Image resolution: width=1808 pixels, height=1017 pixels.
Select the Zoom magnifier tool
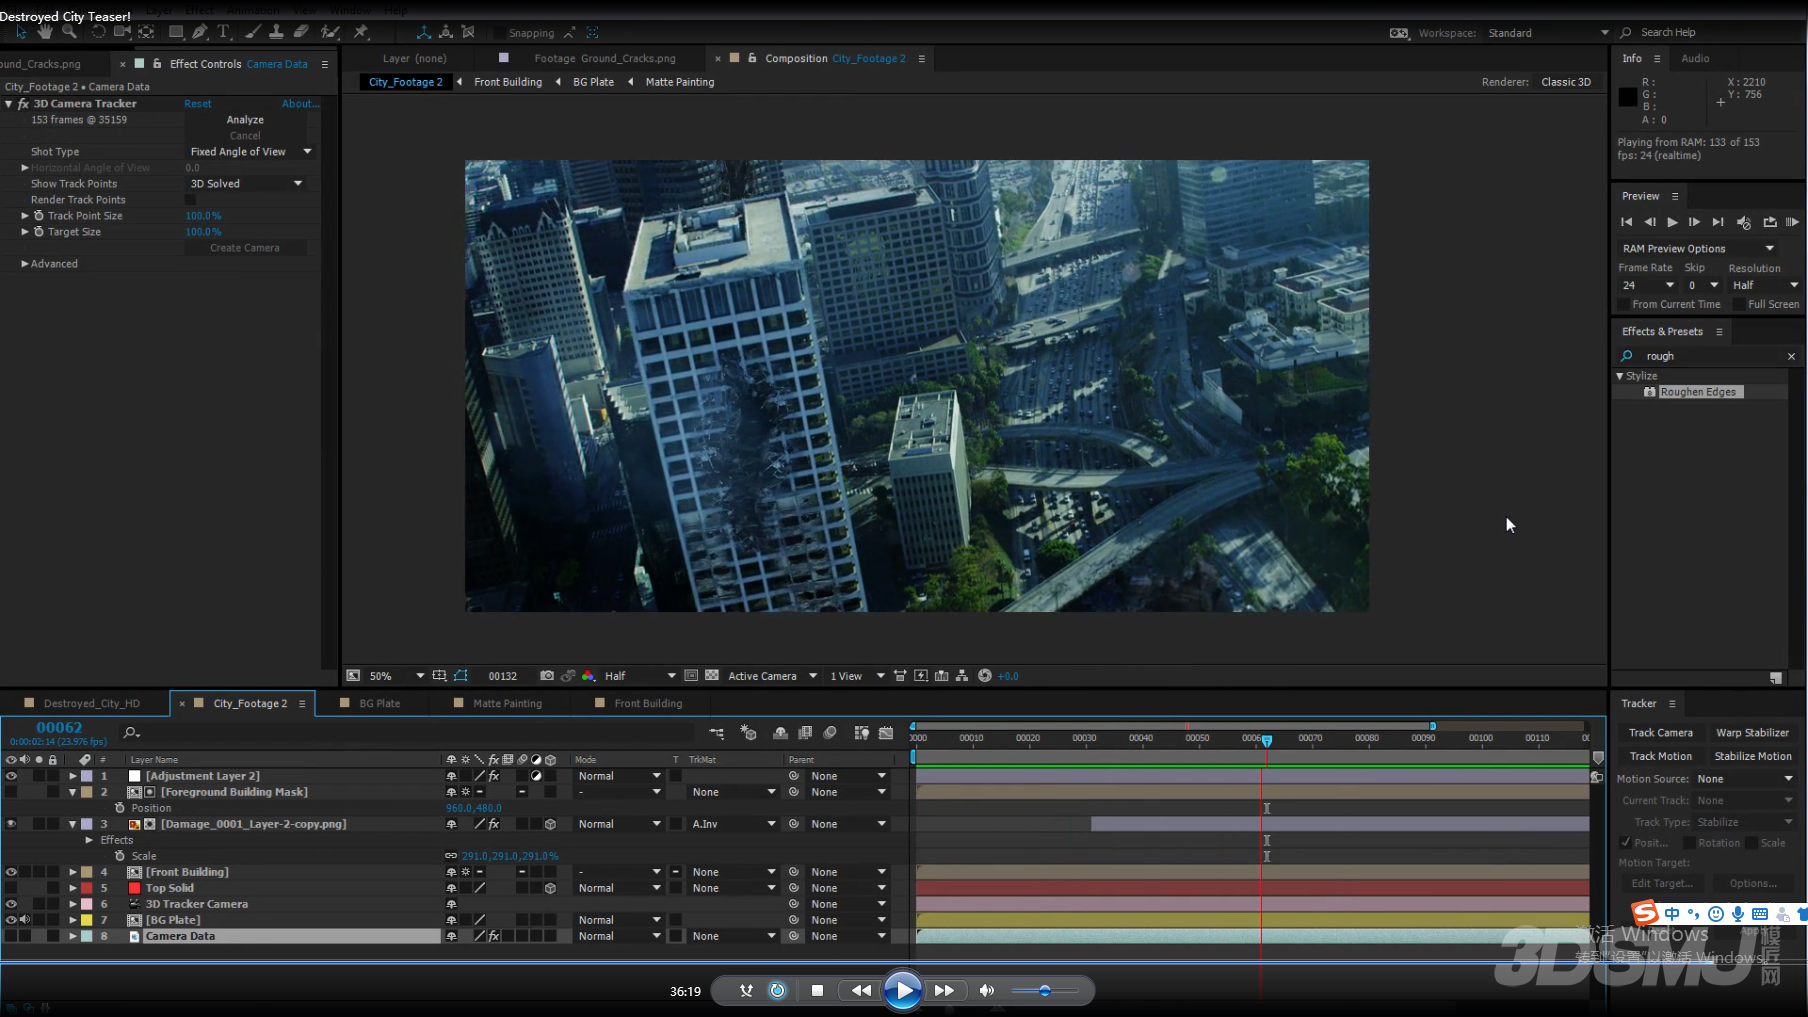pyautogui.click(x=69, y=32)
